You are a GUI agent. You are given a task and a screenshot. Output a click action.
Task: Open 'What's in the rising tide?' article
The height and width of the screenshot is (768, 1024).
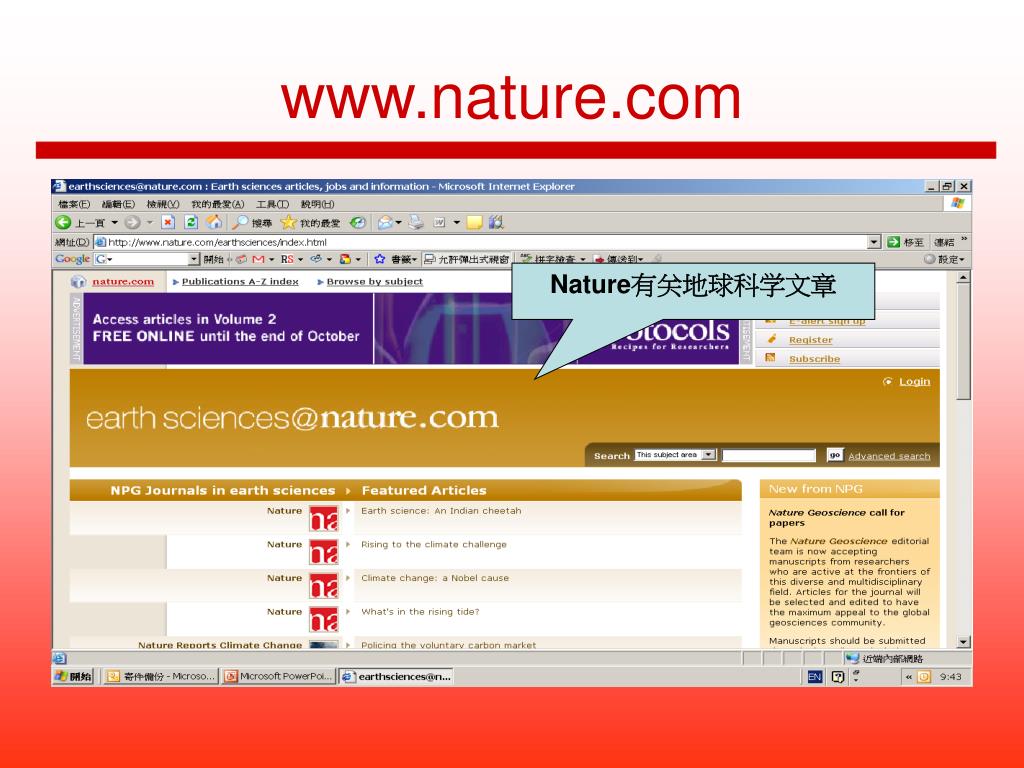tap(420, 612)
